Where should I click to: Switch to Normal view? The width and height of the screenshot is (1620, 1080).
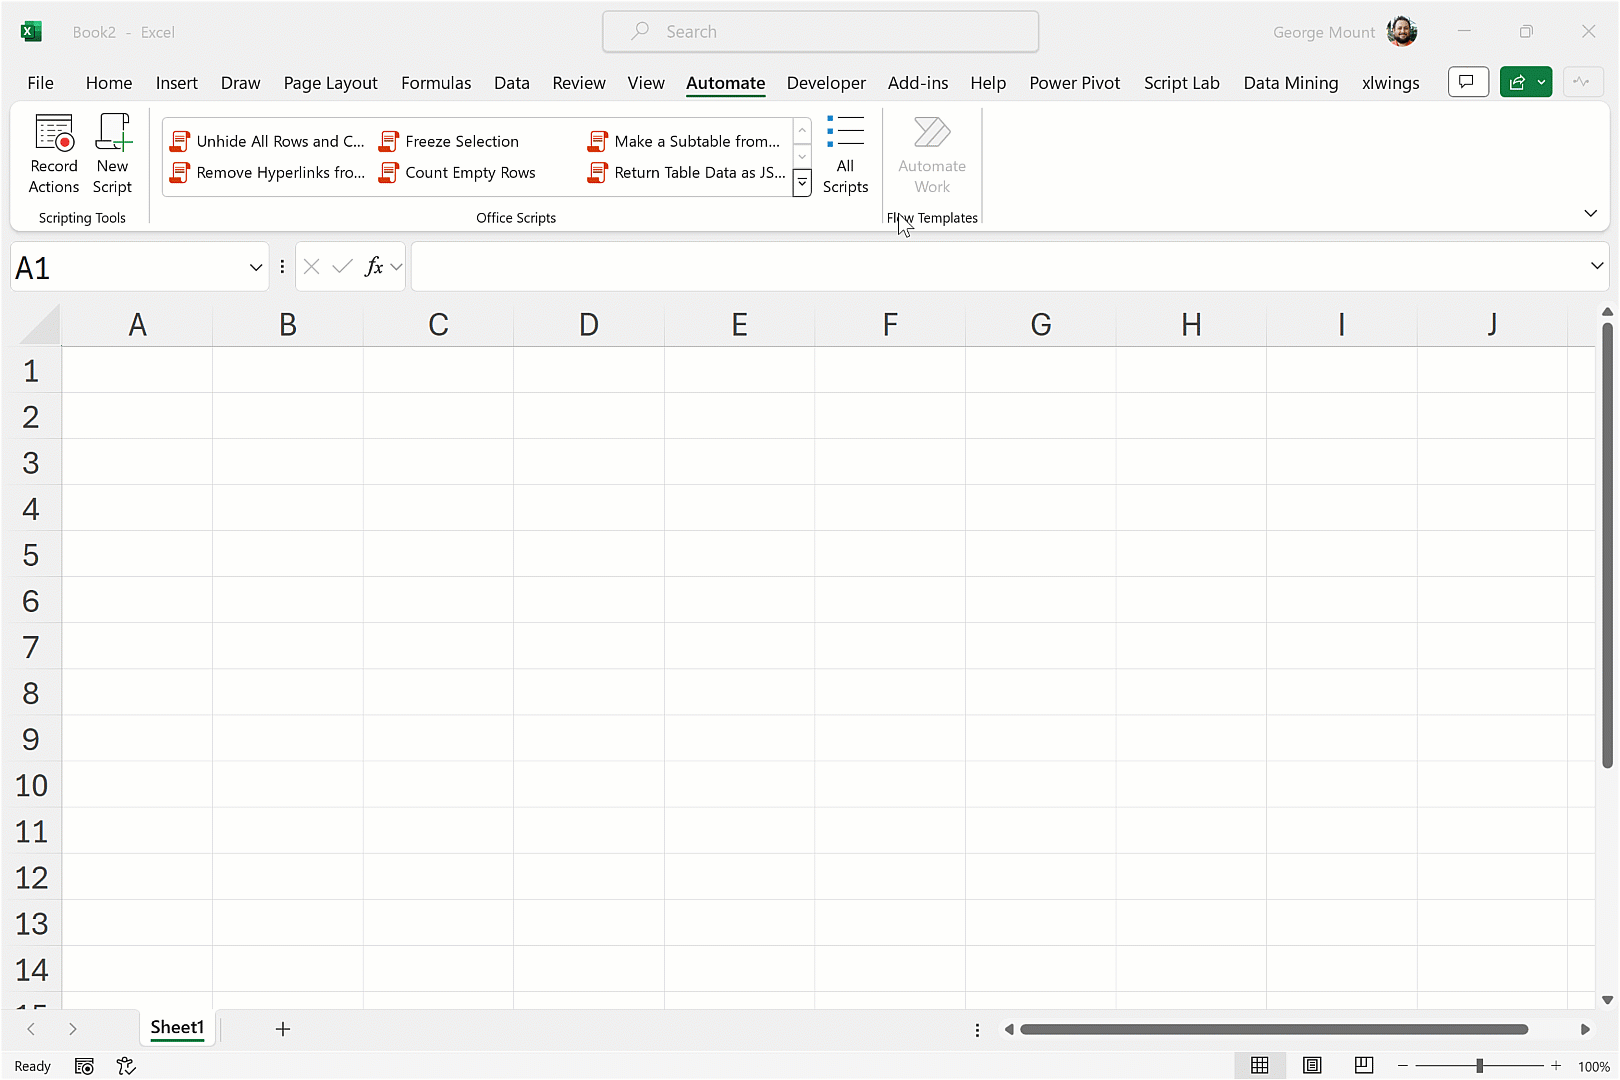(x=1260, y=1066)
